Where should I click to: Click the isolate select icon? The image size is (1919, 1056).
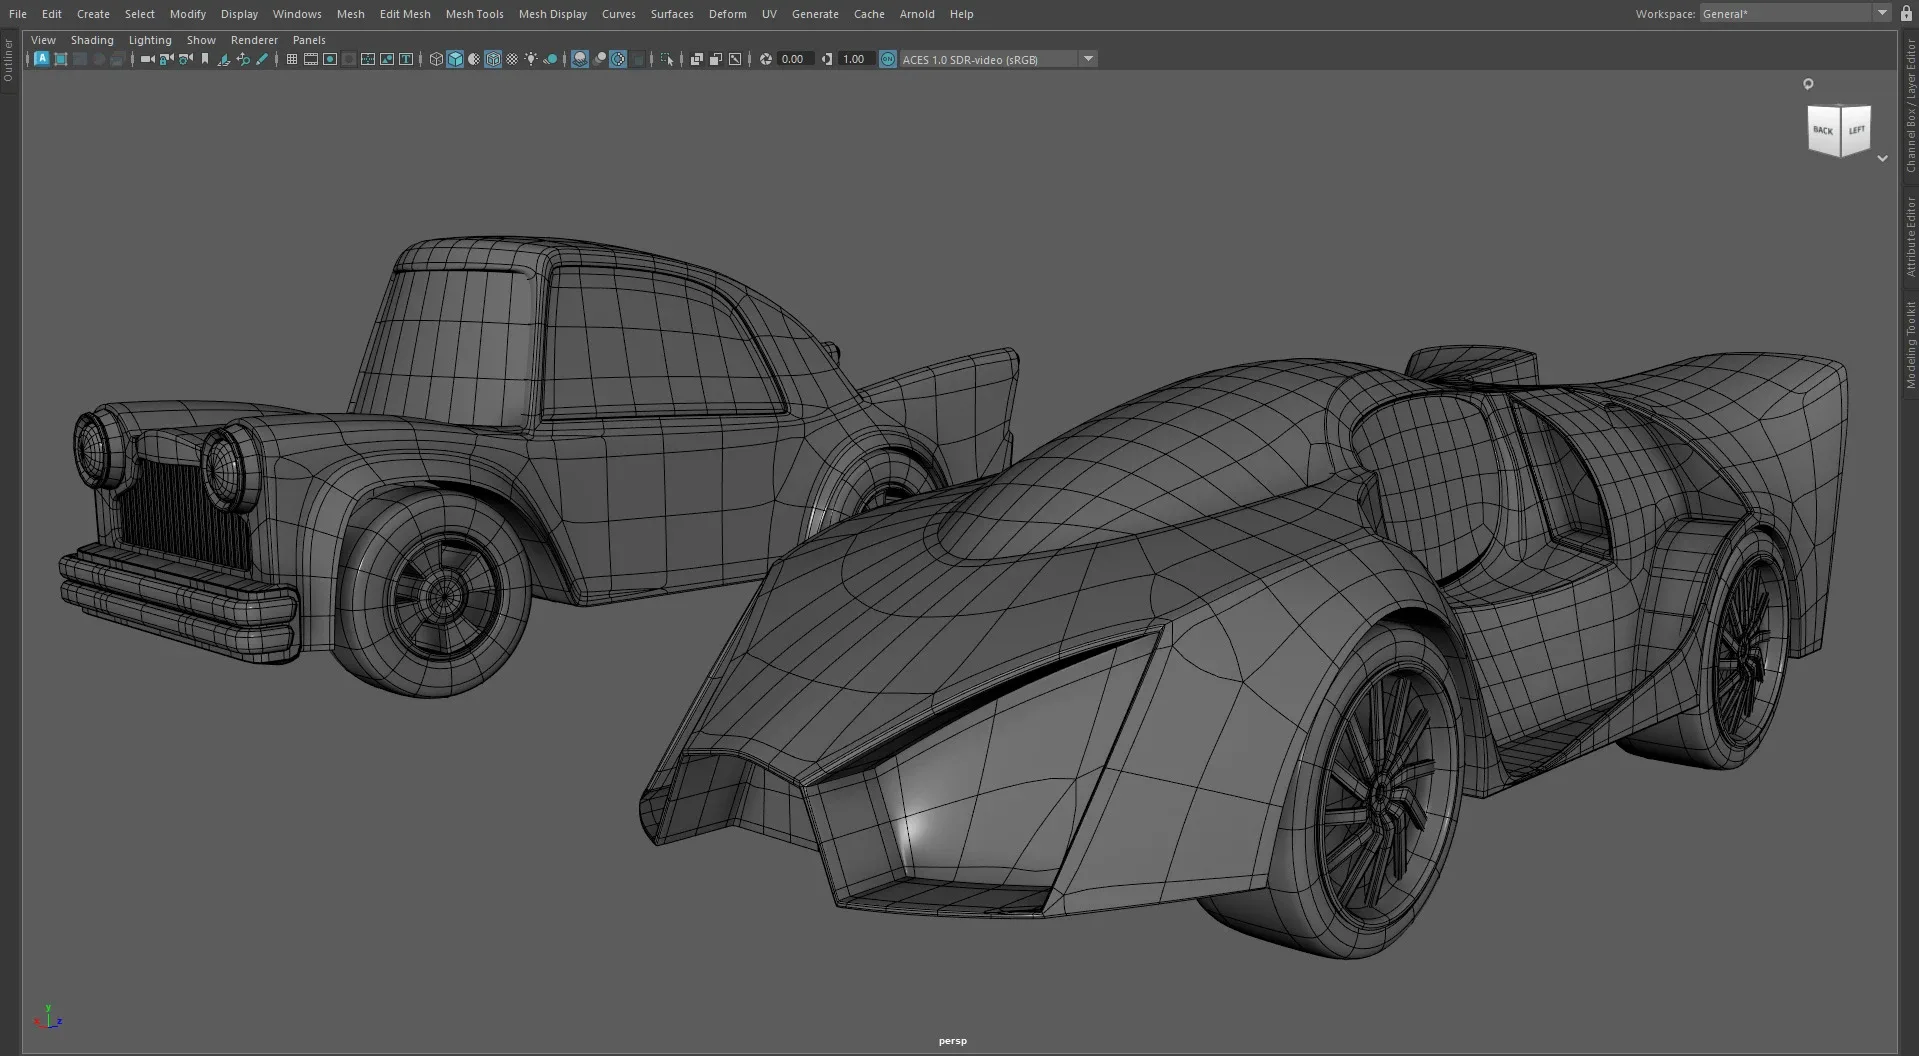point(667,59)
